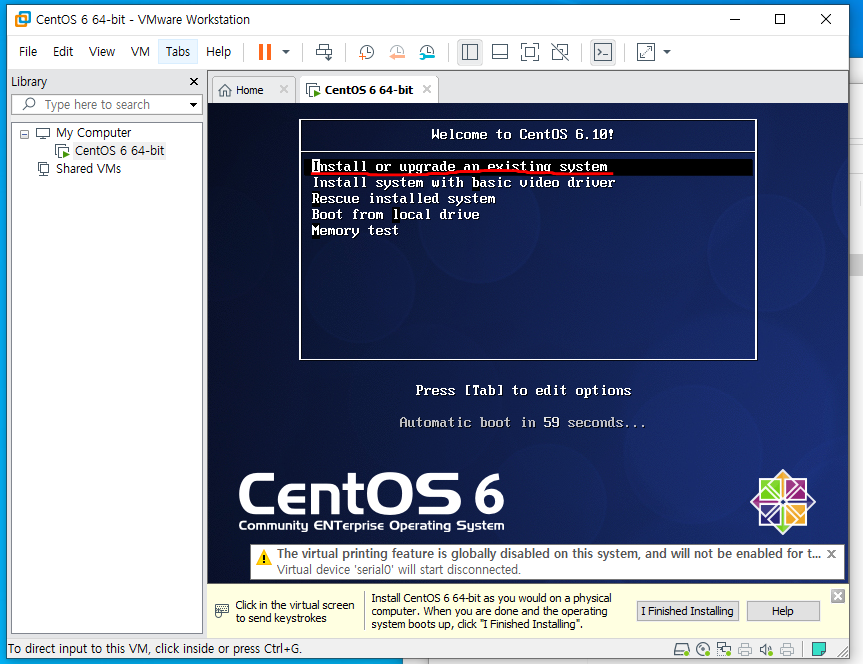Viewport: 863px width, 664px height.
Task: Switch to the CentOS 6 64-bit tab
Action: pyautogui.click(x=368, y=90)
